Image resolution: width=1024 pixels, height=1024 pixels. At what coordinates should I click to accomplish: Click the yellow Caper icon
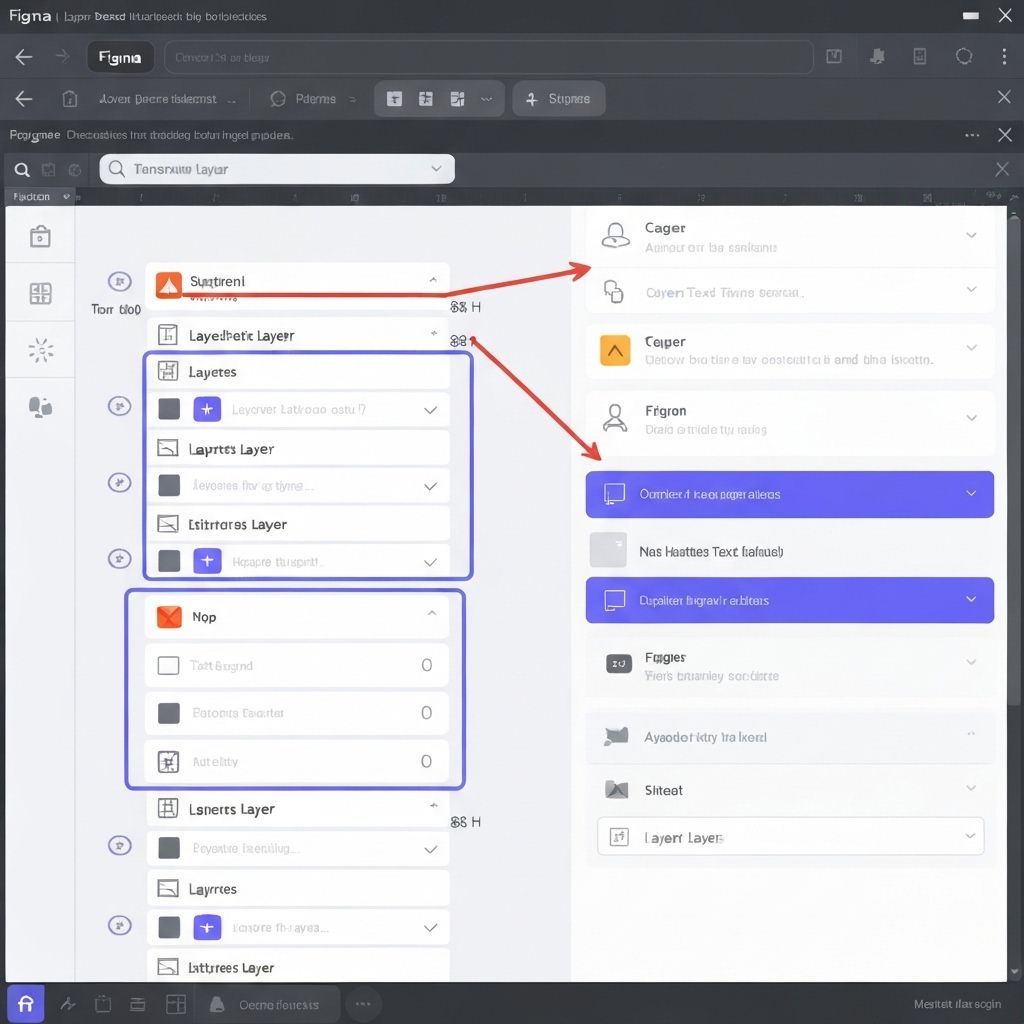pyautogui.click(x=614, y=350)
